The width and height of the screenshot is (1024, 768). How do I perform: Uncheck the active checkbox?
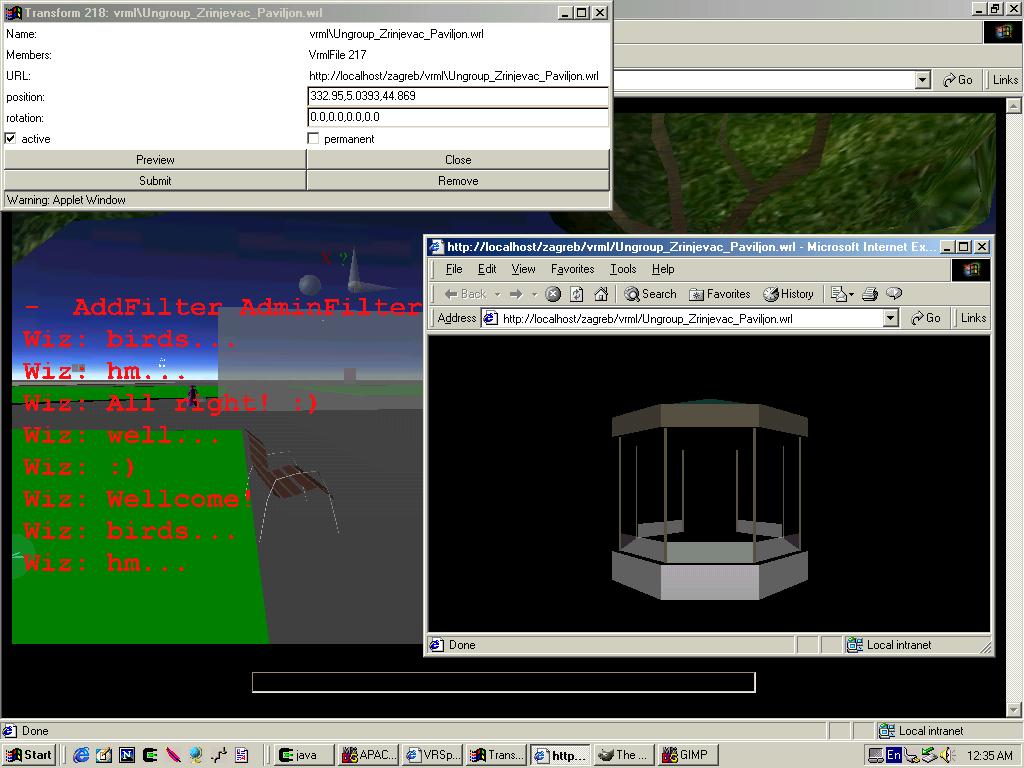pos(11,139)
